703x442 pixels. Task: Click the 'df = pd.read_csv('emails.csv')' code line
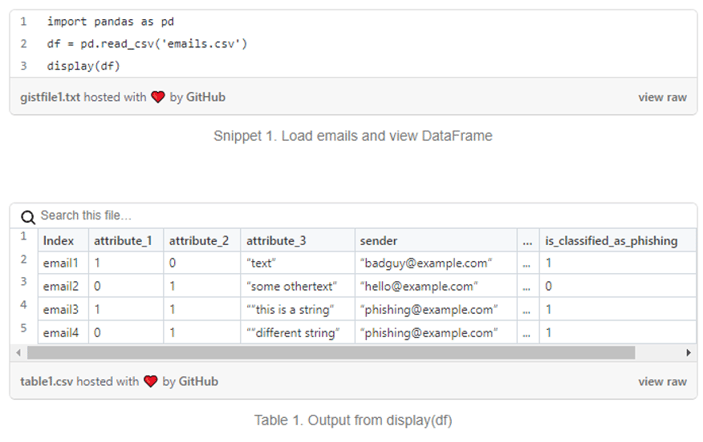pyautogui.click(x=147, y=44)
